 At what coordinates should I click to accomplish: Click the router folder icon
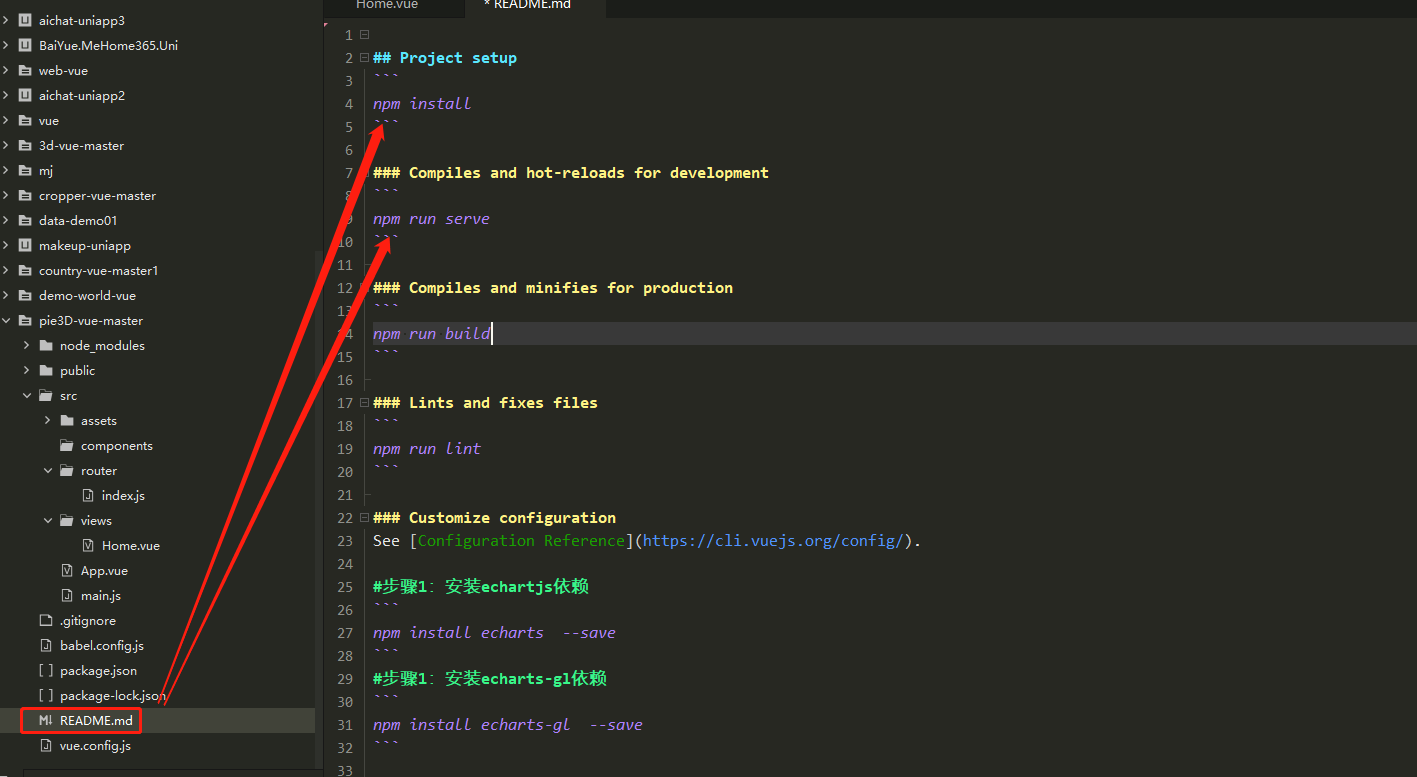[x=67, y=470]
